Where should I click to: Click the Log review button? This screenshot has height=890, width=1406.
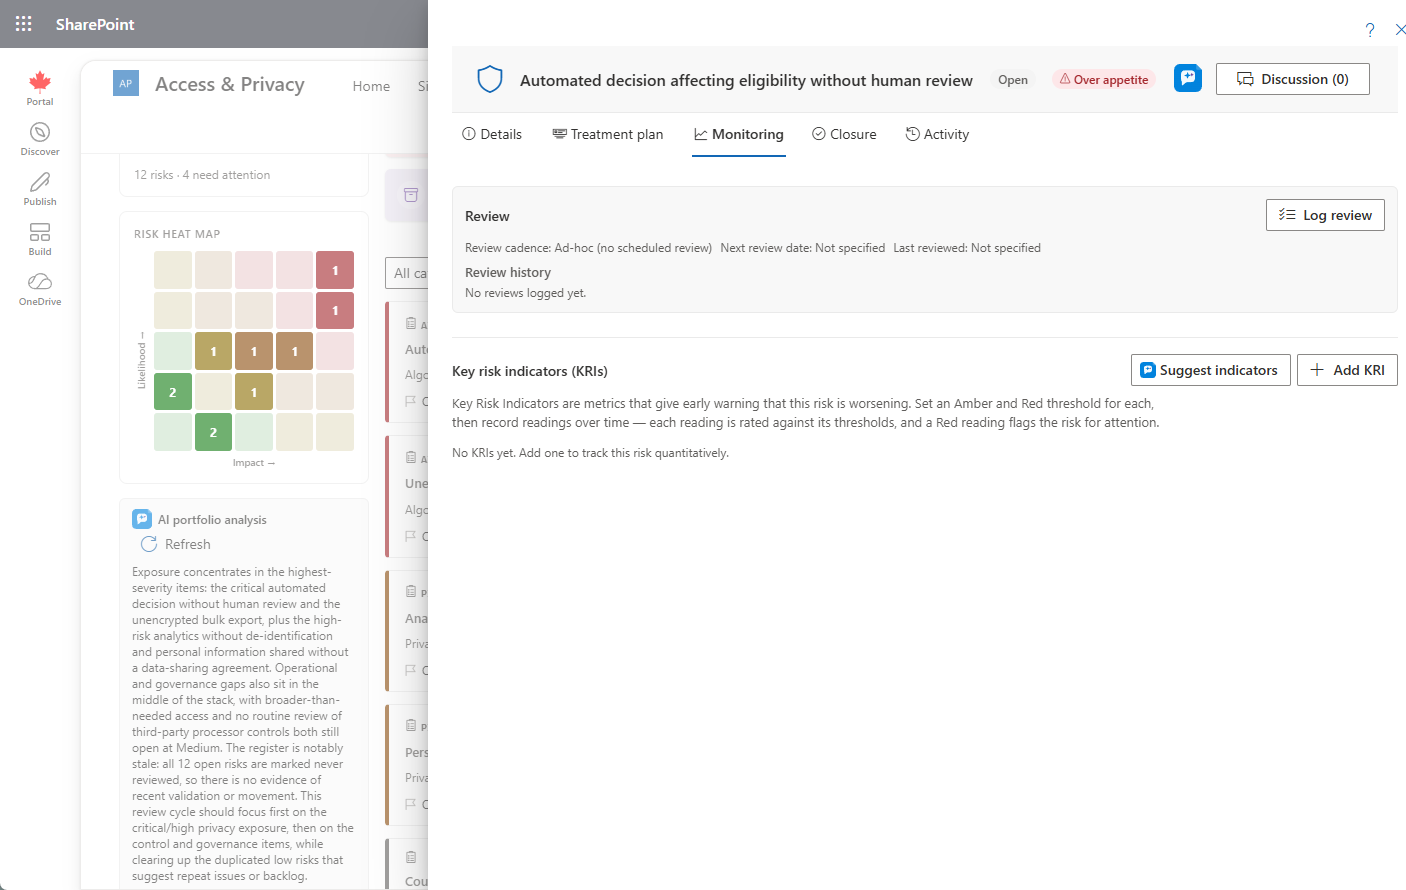point(1325,215)
